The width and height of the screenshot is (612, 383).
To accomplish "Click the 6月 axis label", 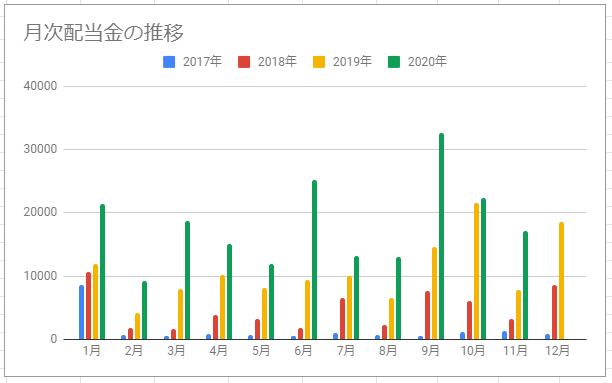I will (303, 351).
